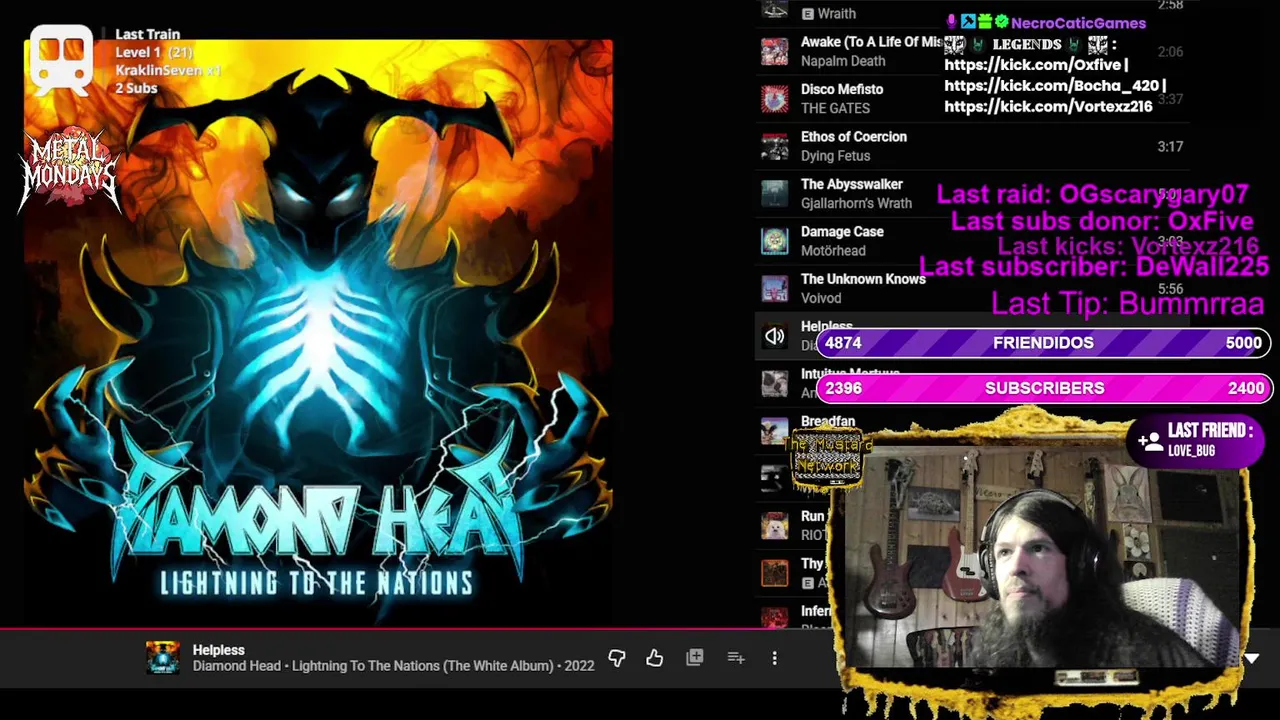This screenshot has height=720, width=1280.
Task: Click the small album thumbnail in player bar
Action: click(x=162, y=657)
